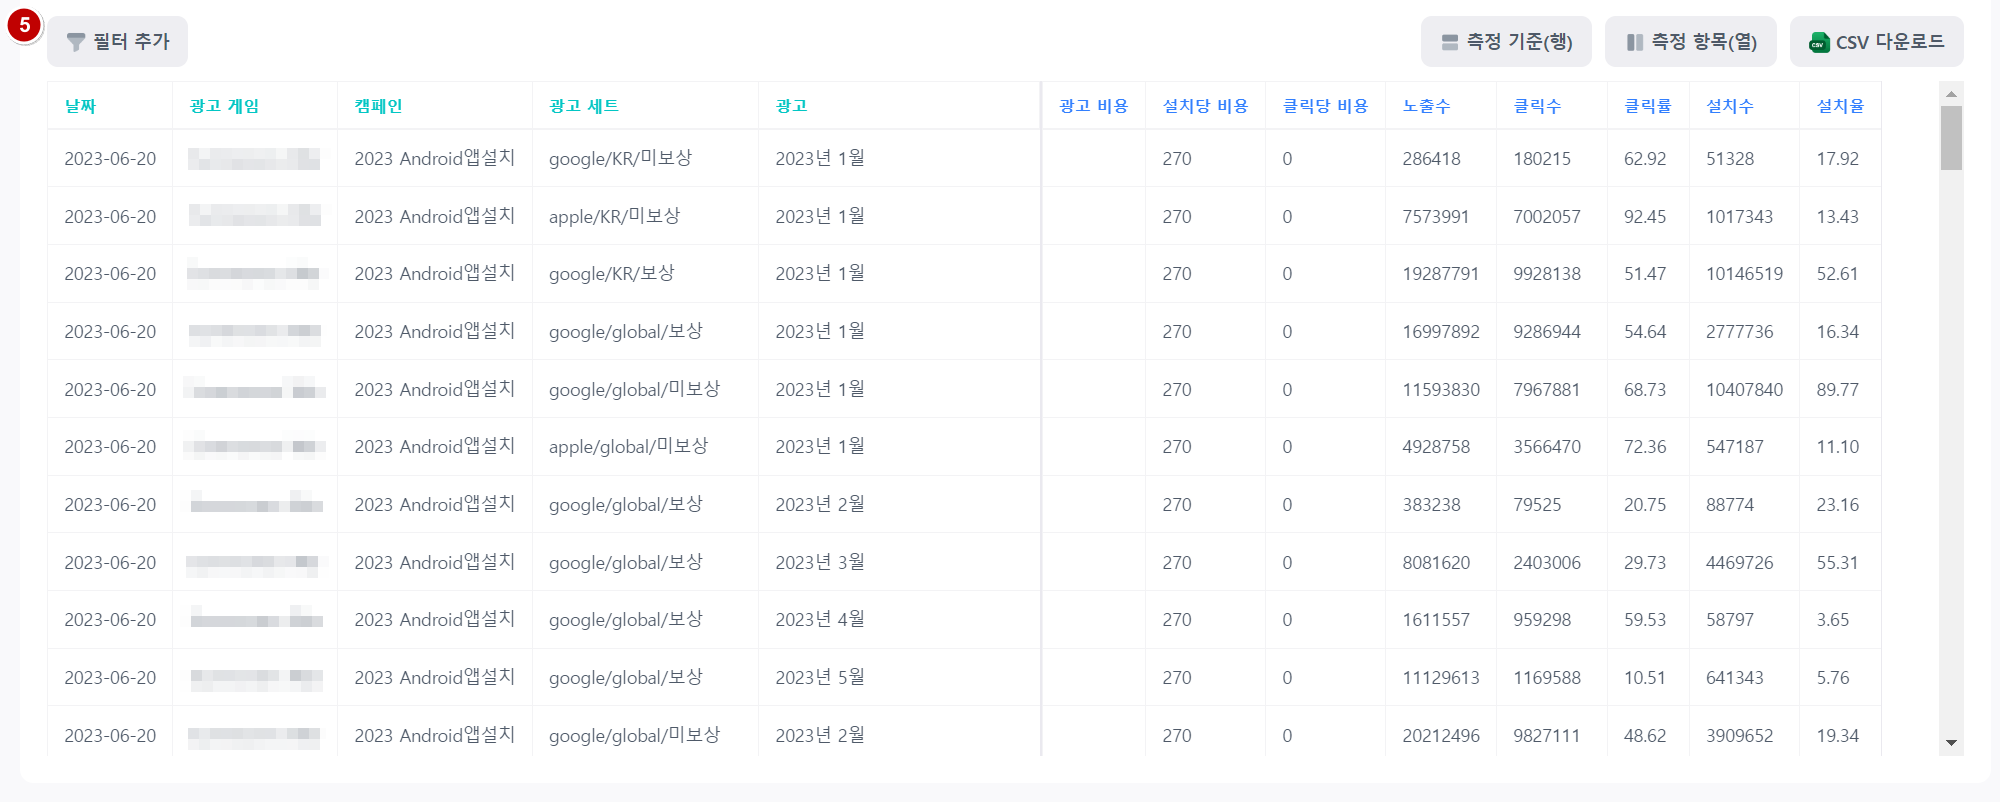Sort by the 설치율 column header
This screenshot has width=2000, height=802.
[x=1841, y=106]
